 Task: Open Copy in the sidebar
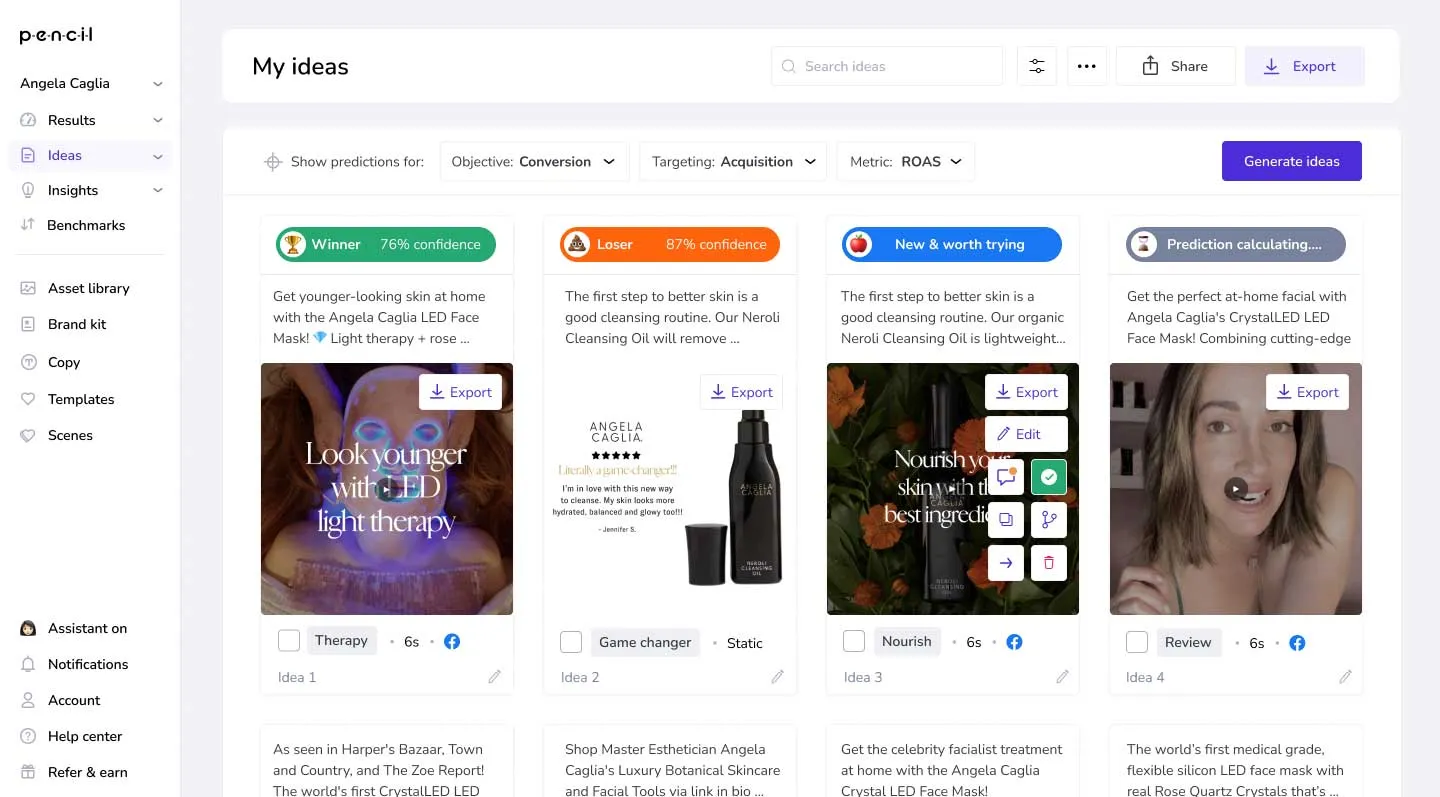click(x=64, y=362)
